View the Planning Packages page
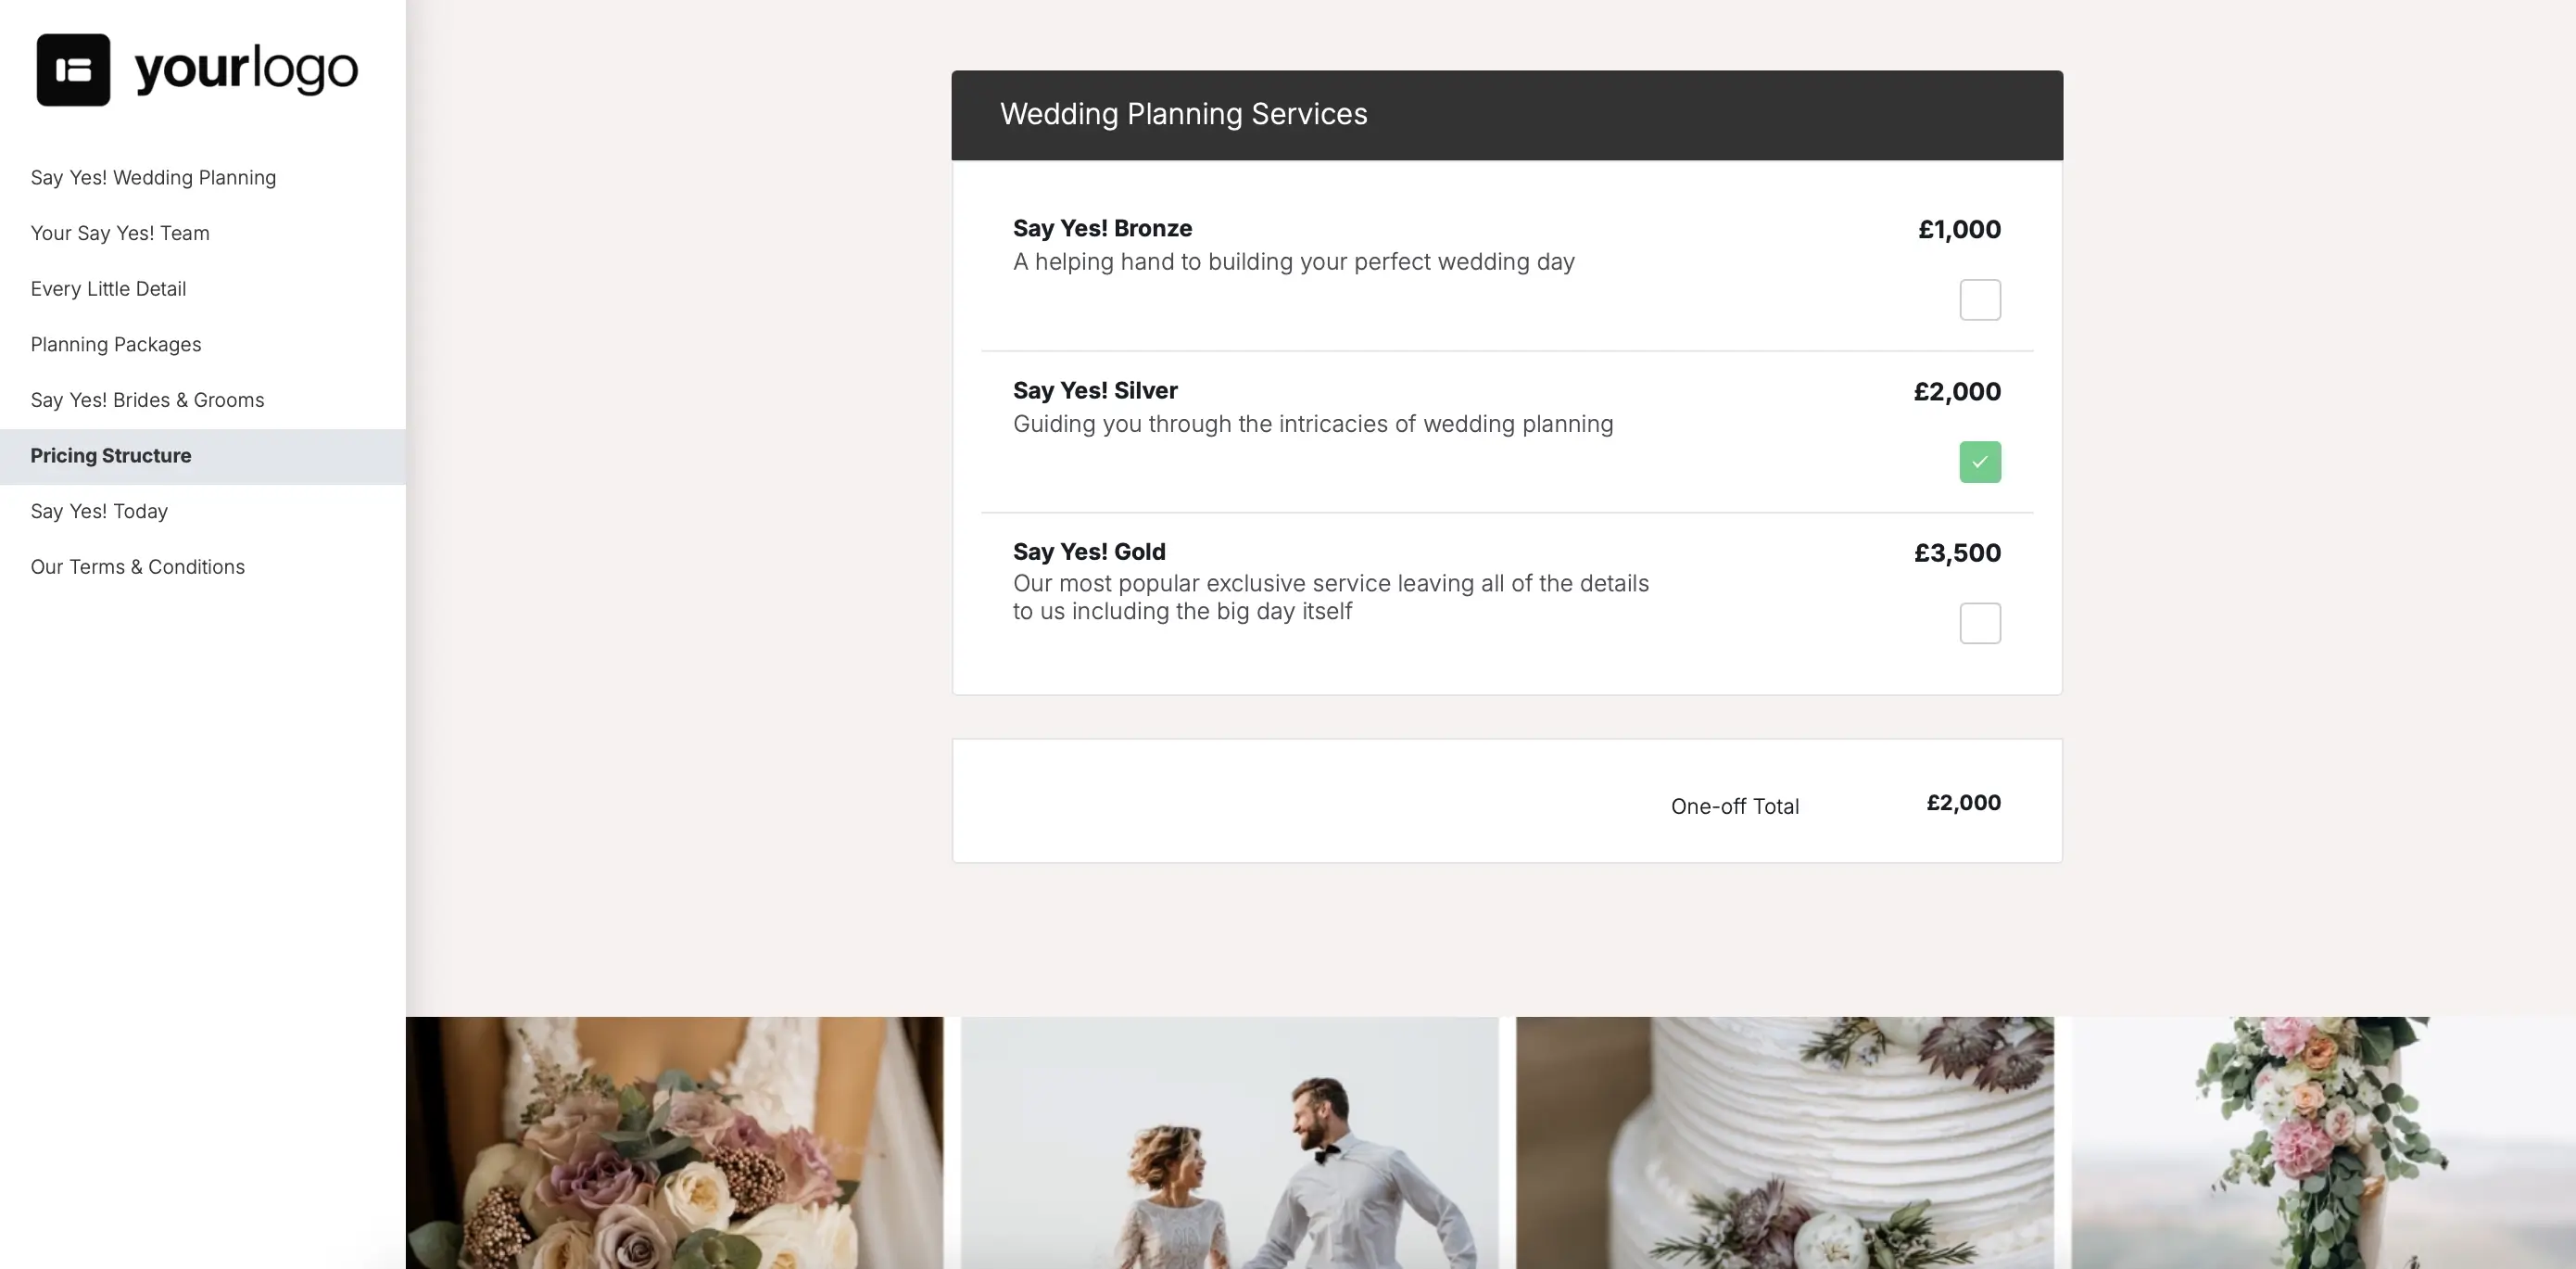This screenshot has height=1269, width=2576. pos(115,344)
